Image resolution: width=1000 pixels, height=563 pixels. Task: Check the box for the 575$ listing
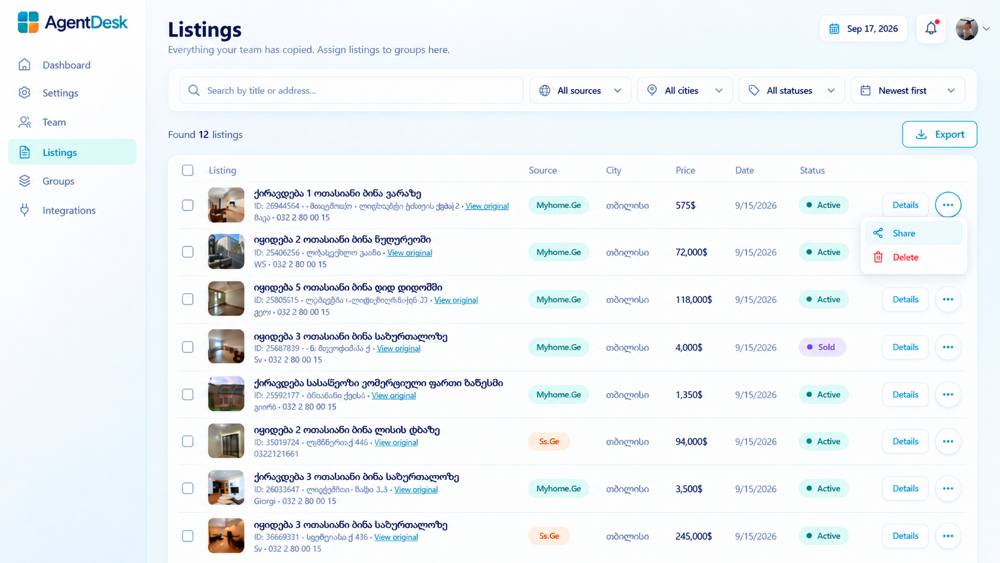tap(188, 205)
